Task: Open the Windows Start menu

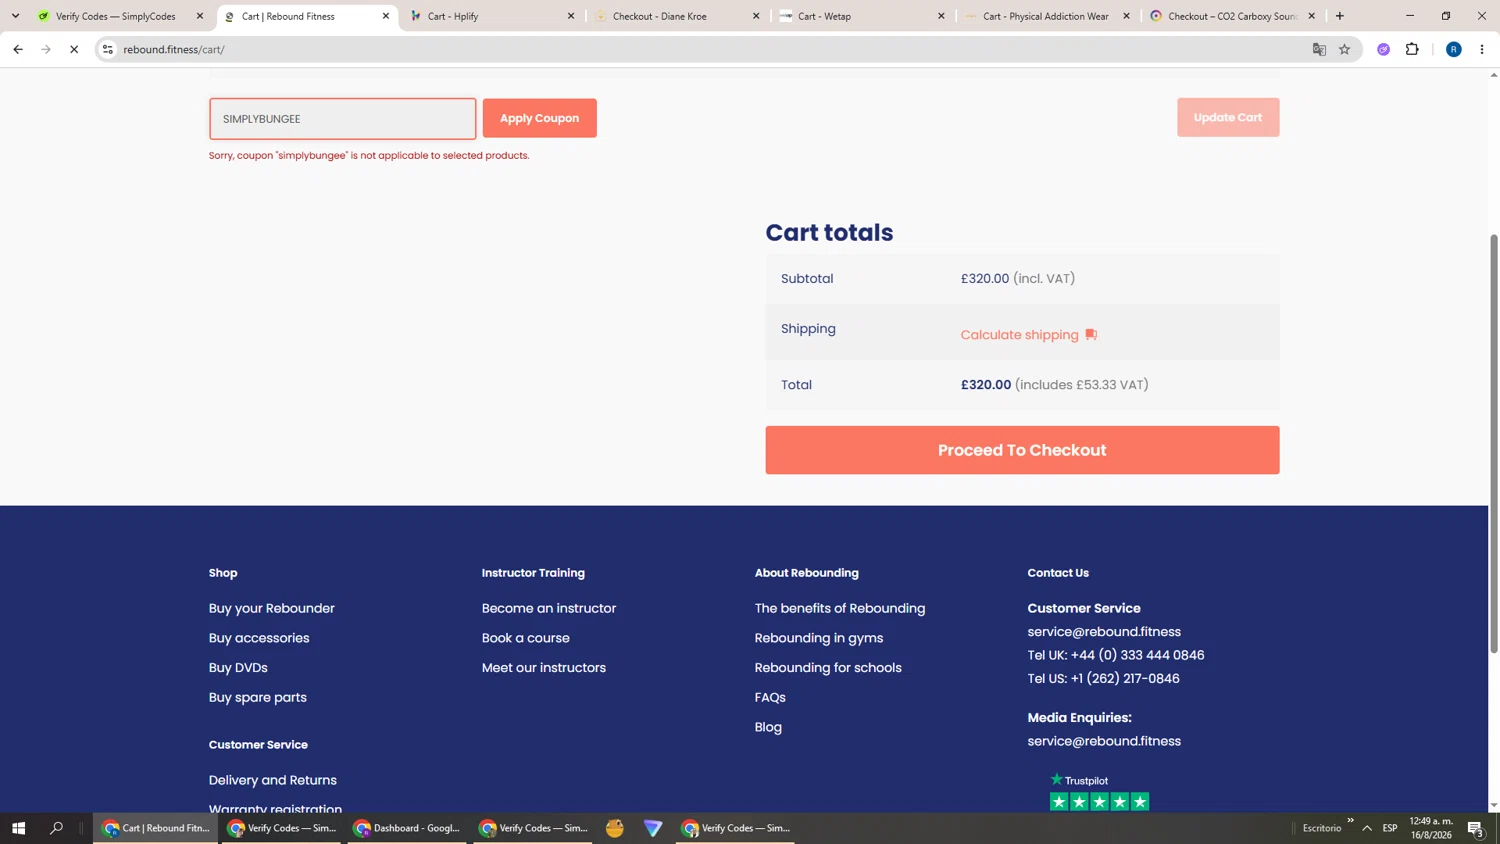Action: (18, 828)
